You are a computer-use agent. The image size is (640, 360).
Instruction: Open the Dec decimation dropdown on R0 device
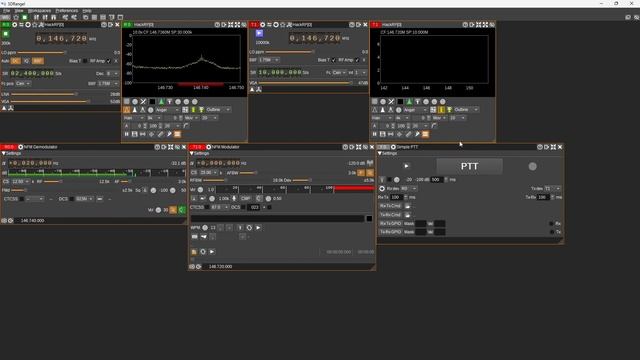(112, 73)
